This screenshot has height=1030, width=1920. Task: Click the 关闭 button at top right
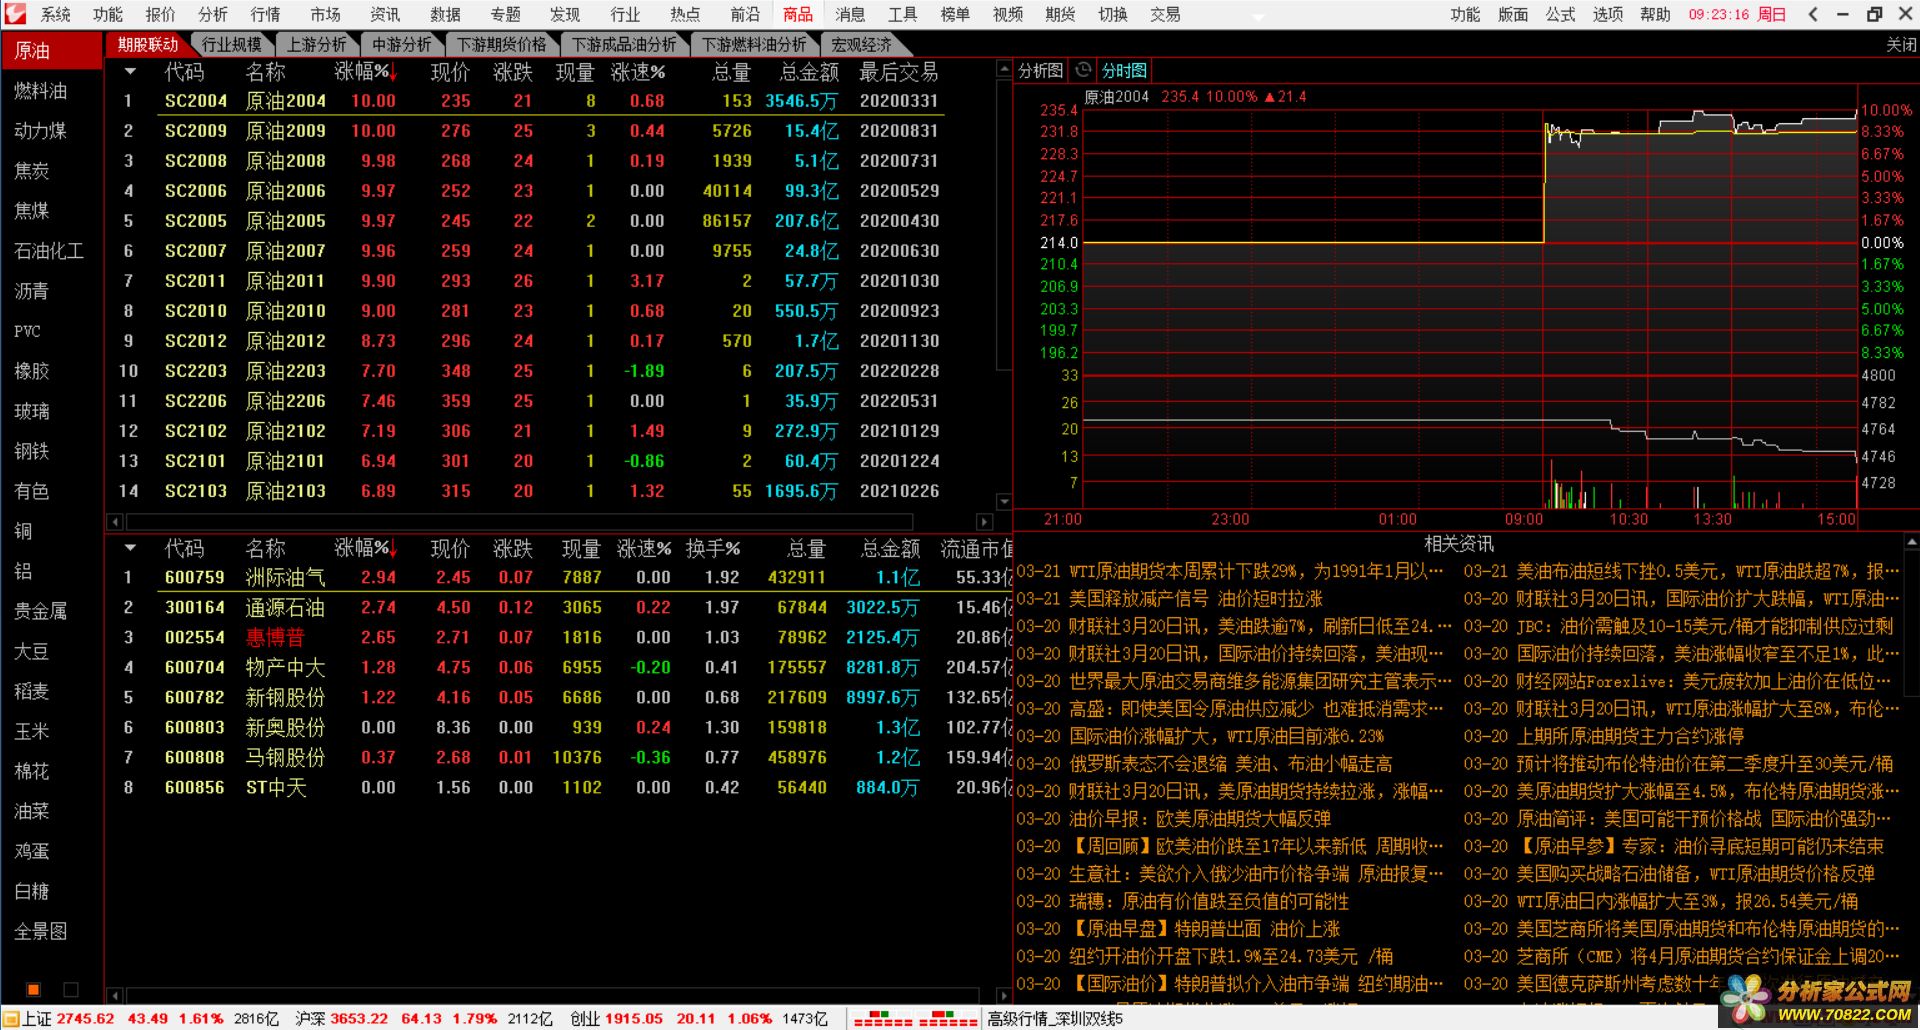click(1901, 44)
